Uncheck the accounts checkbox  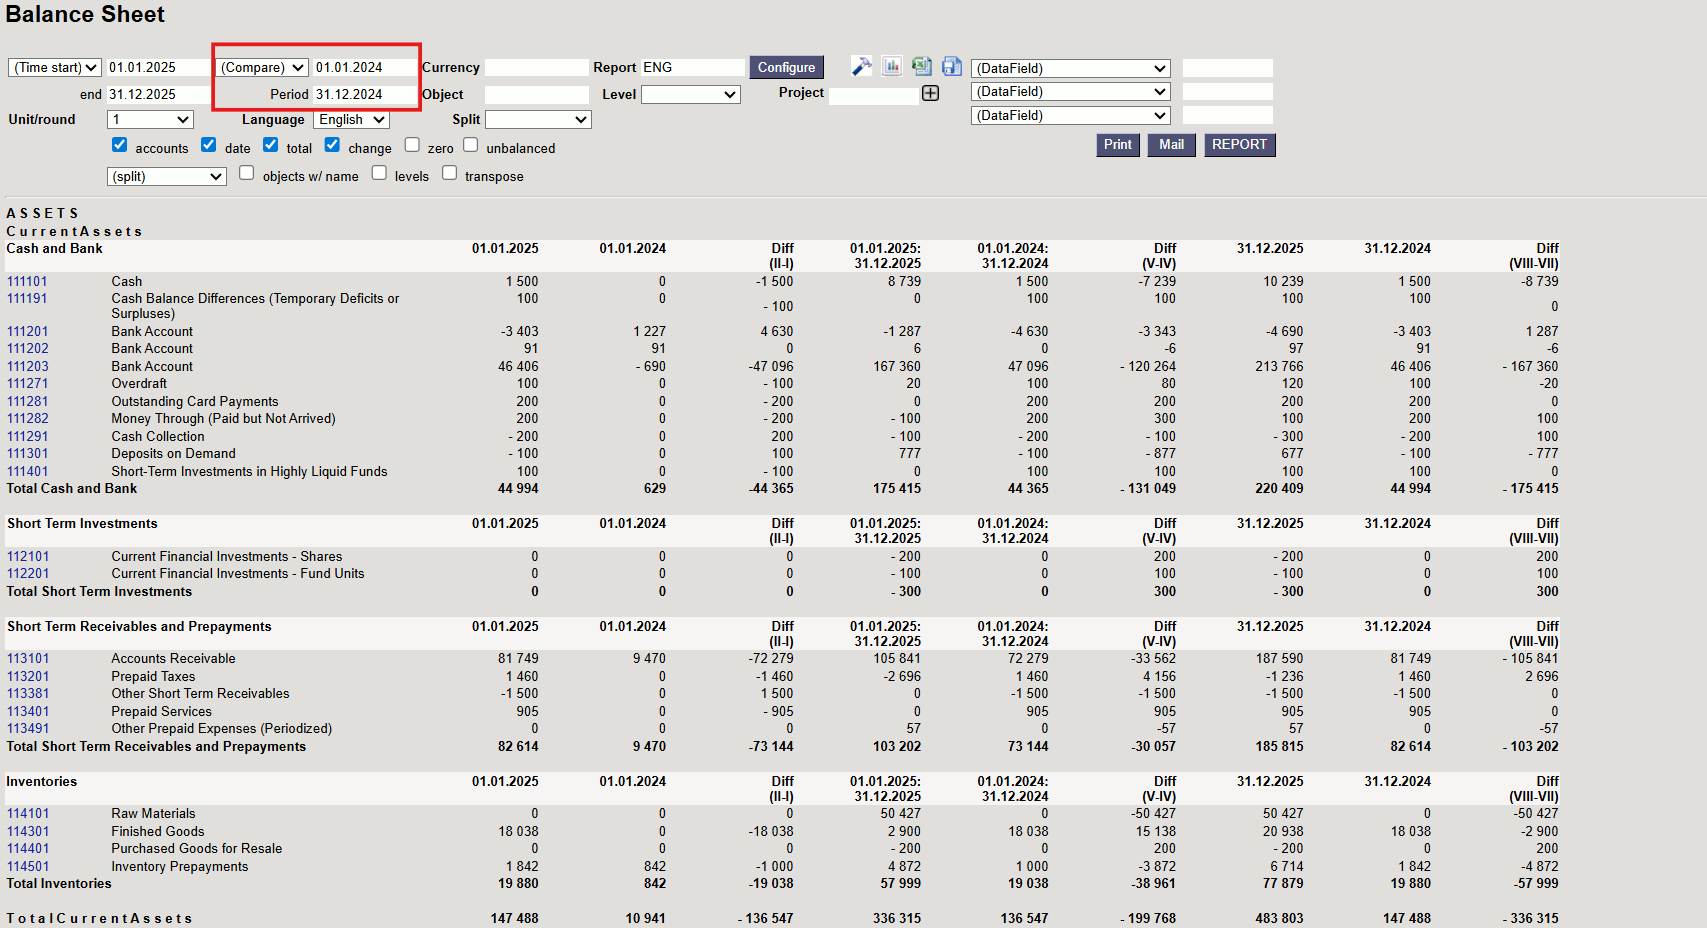[x=120, y=145]
